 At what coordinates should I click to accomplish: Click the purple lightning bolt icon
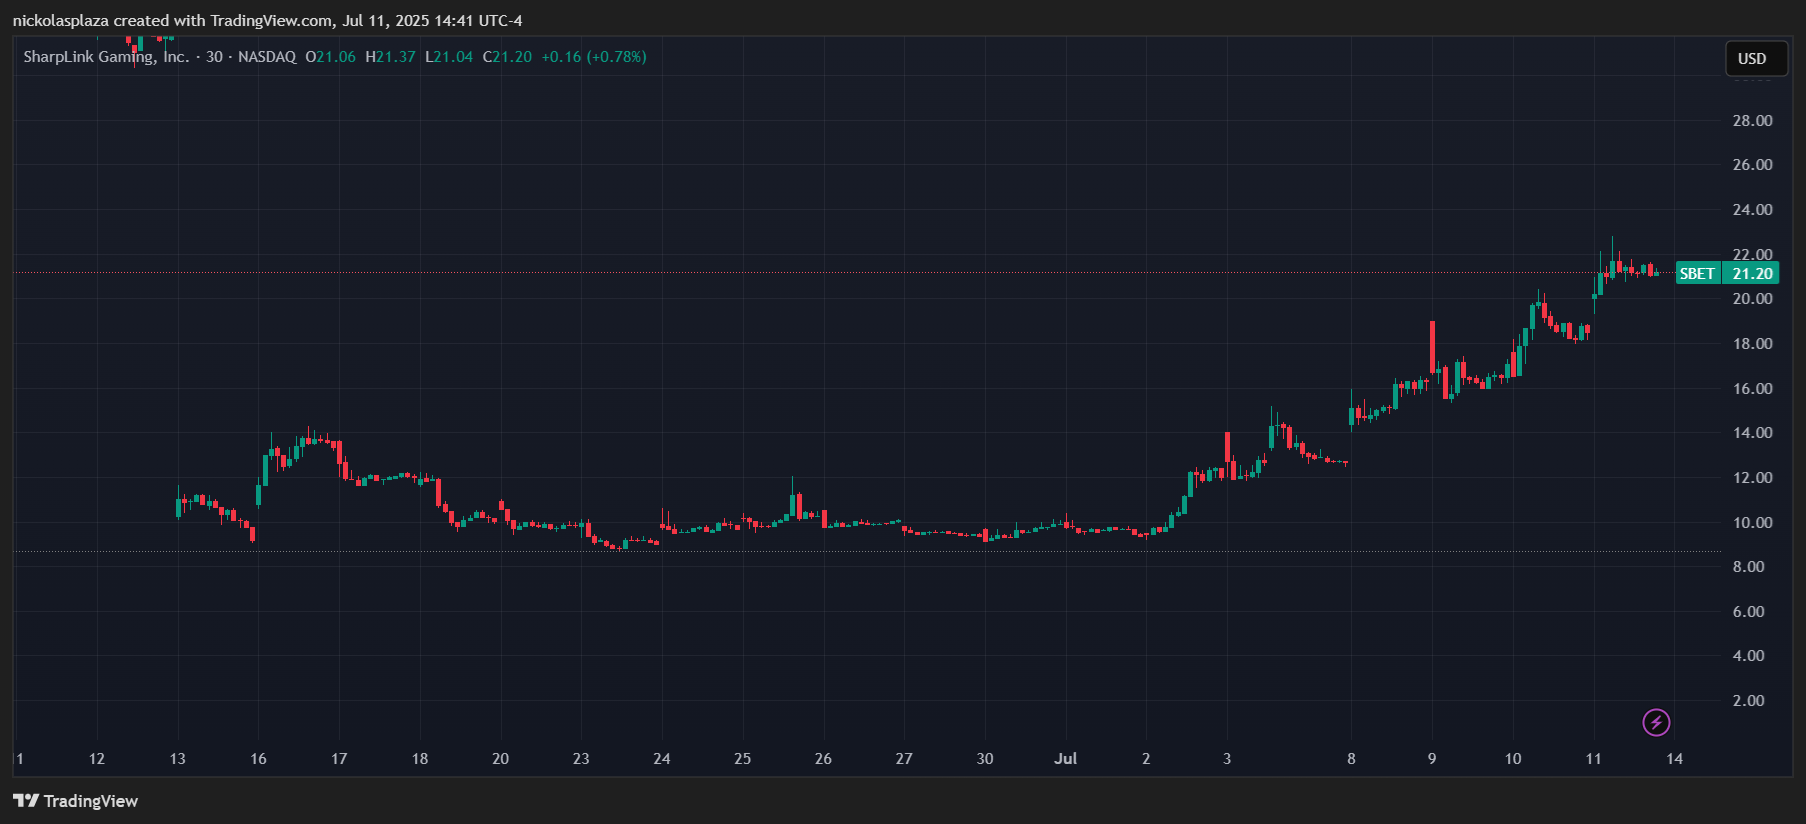click(x=1656, y=722)
